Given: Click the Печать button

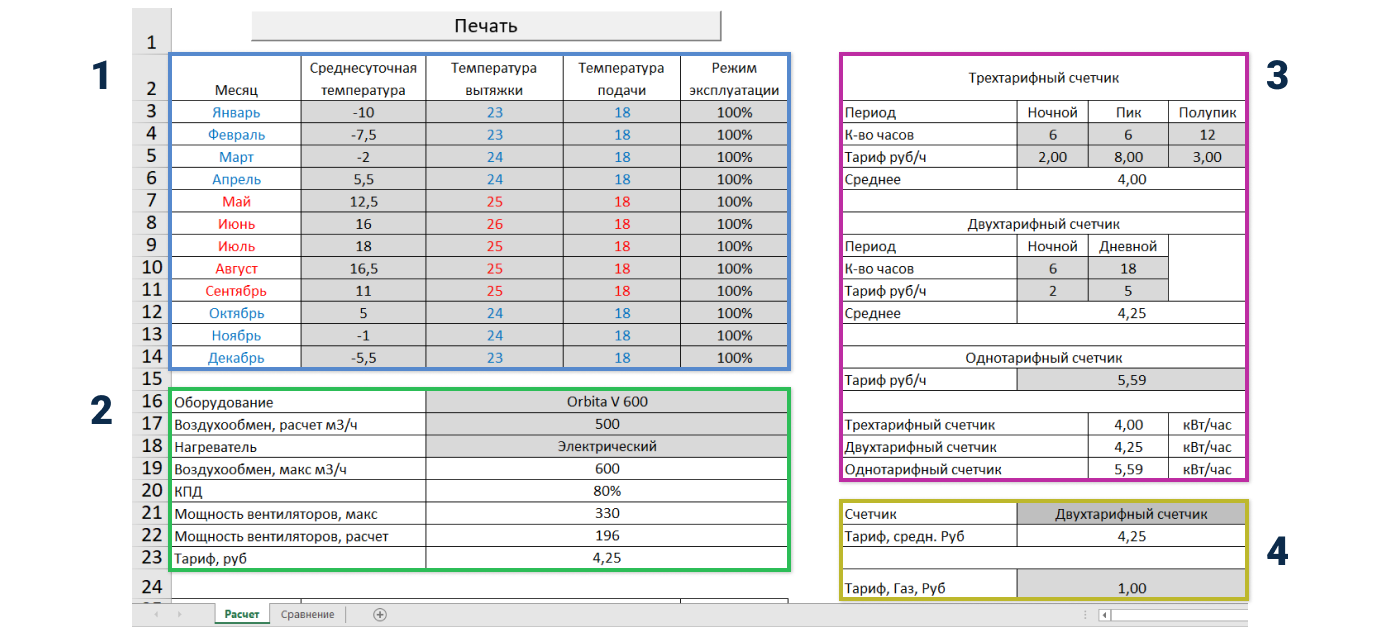Looking at the screenshot, I should [486, 26].
